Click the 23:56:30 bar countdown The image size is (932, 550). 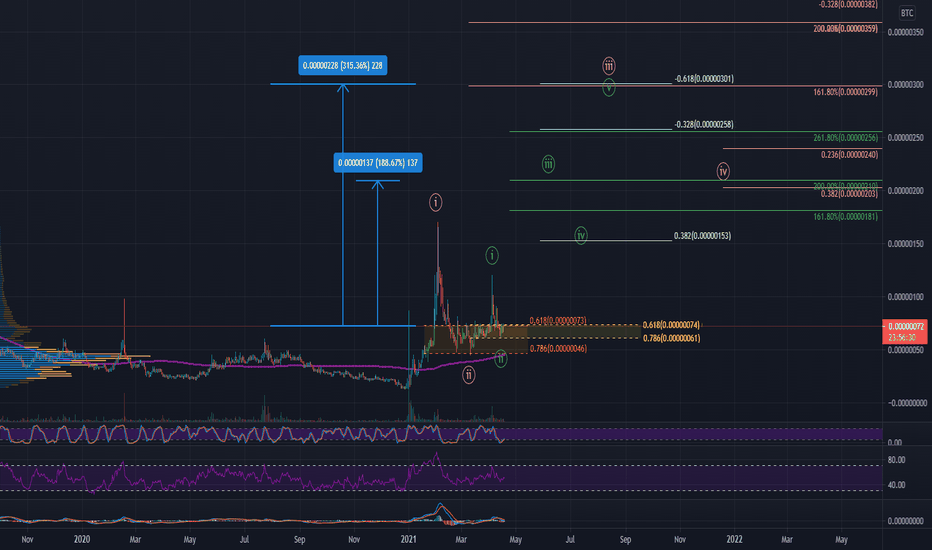point(902,337)
